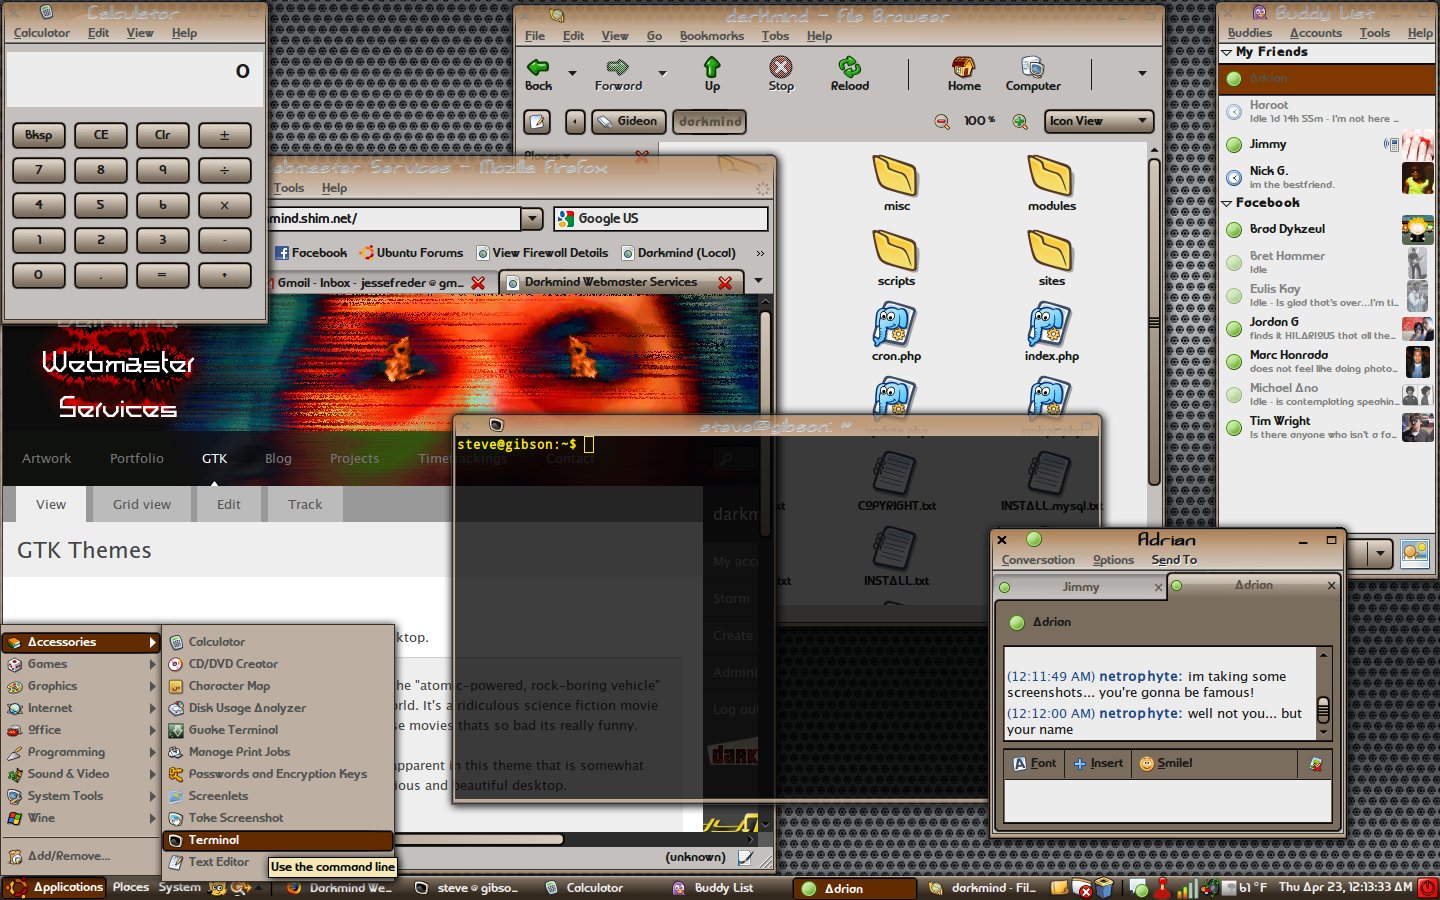Image resolution: width=1440 pixels, height=900 pixels.
Task: Click the clock showing Thu Apr 23
Action: coord(1345,887)
